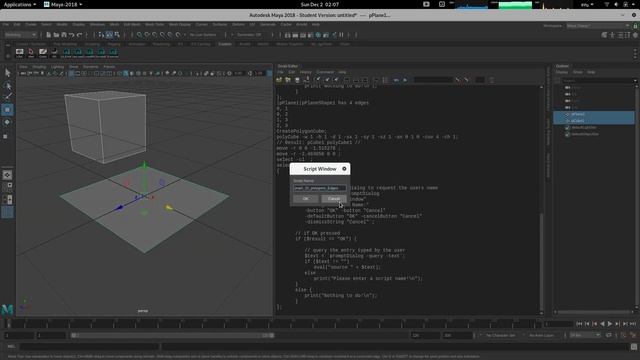Open the Windows menu in Maya
The width and height of the screenshot is (640, 360).
point(97,24)
